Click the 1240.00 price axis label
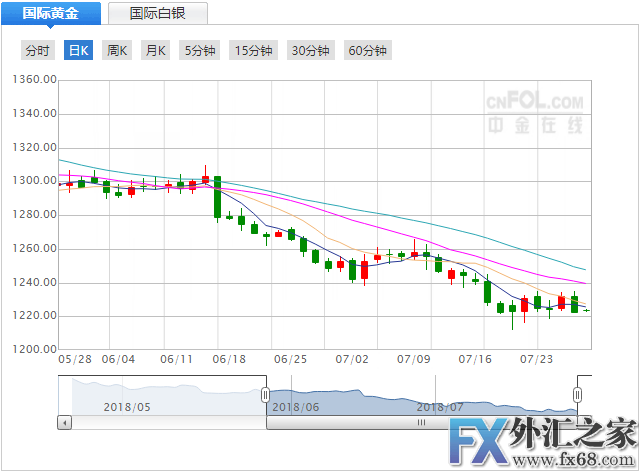Image resolution: width=639 pixels, height=471 pixels. (35, 282)
